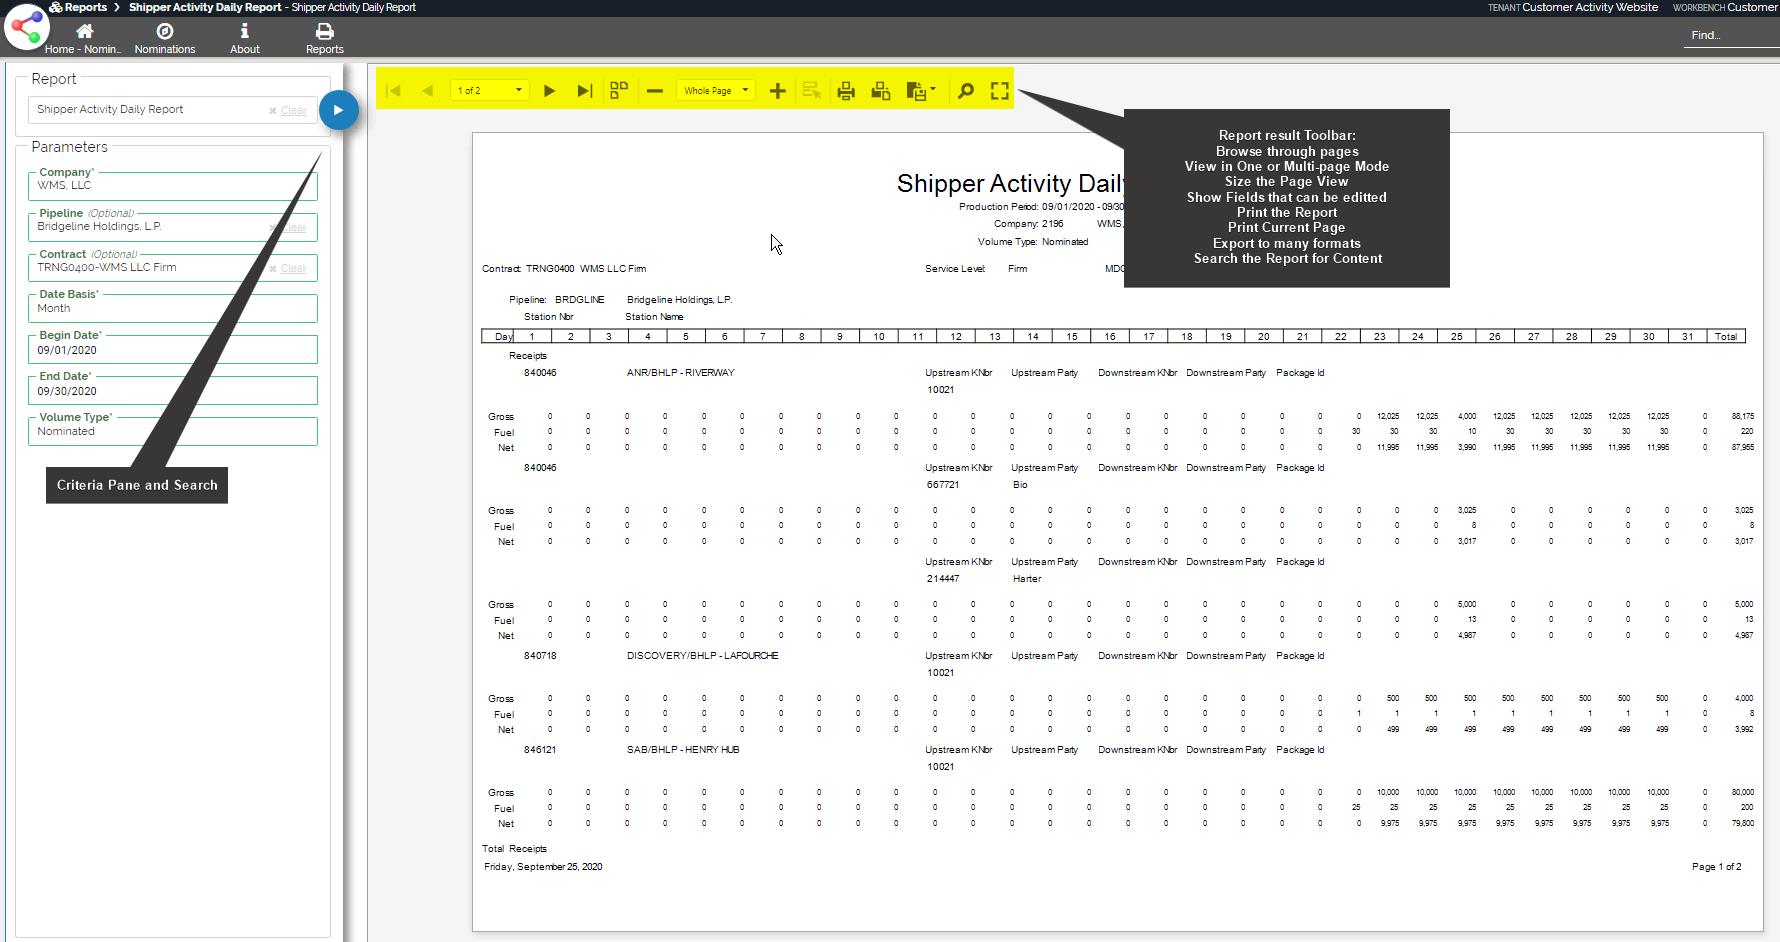1780x942 pixels.
Task: Clear the selected Shipper Activity Daily Report
Action: (x=288, y=111)
